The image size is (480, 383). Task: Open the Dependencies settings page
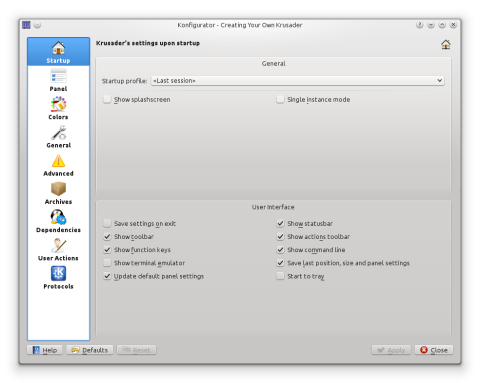[x=58, y=221]
